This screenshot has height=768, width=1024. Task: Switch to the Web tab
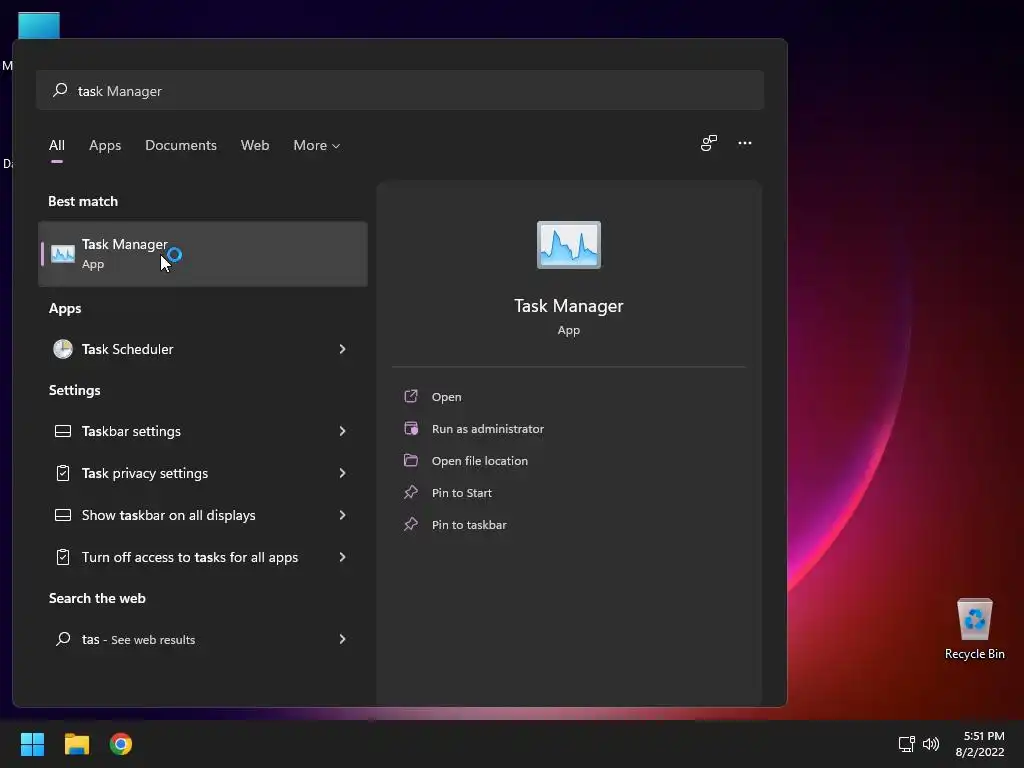(x=255, y=146)
